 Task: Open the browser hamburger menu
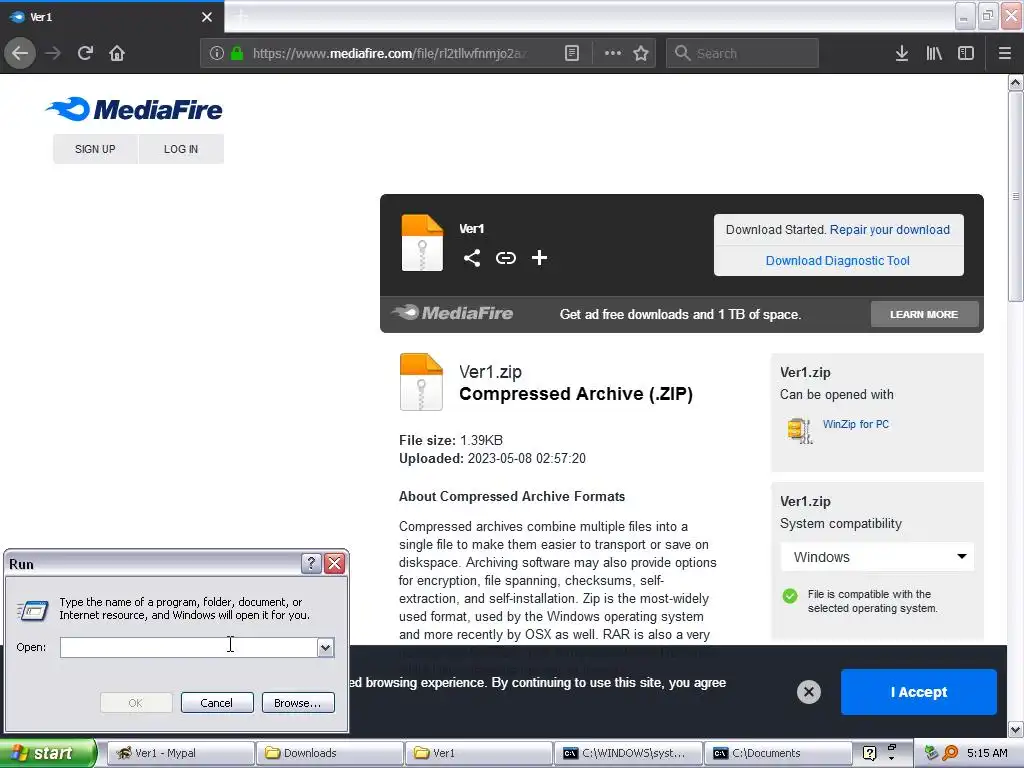[x=1004, y=53]
